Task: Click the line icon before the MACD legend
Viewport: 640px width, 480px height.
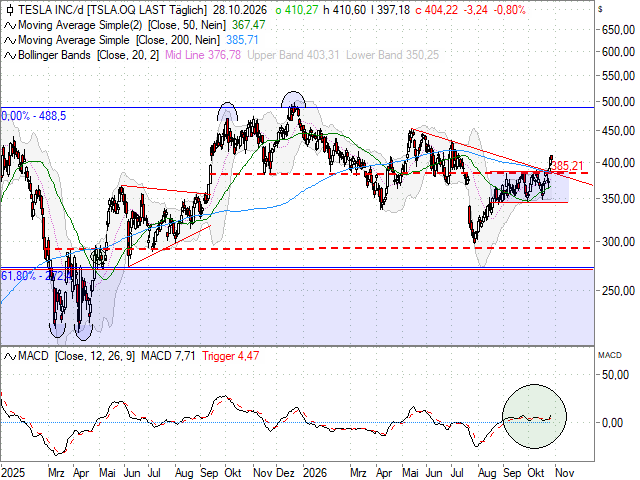Action: [10, 356]
